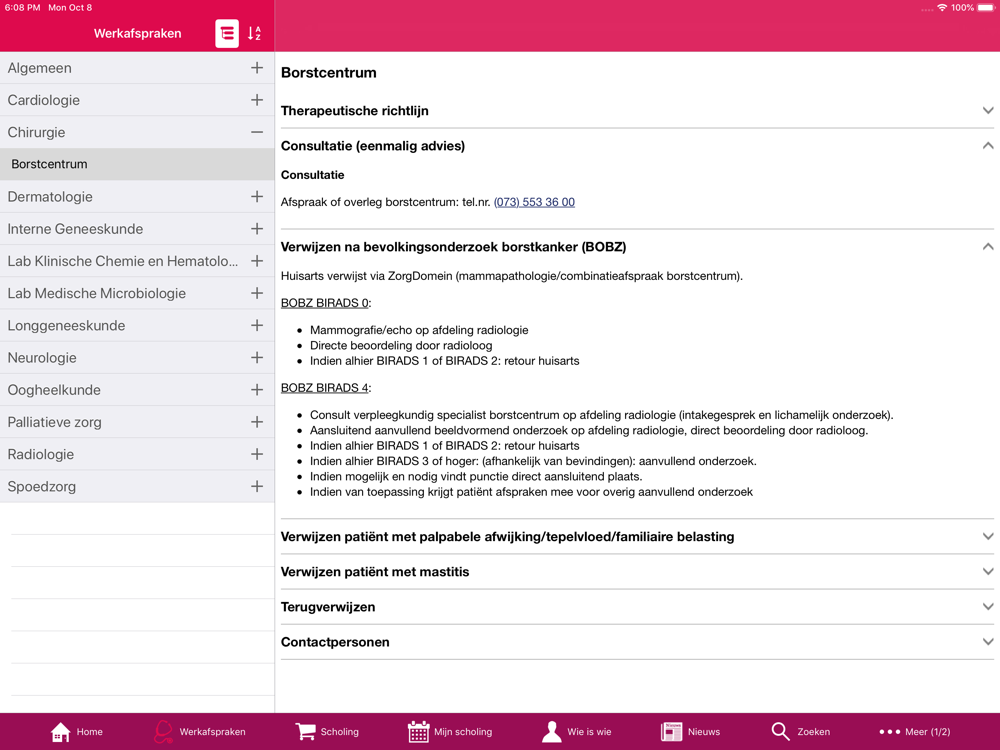The width and height of the screenshot is (1000, 750).
Task: Expand the Dermatologie plus icon
Action: (x=257, y=196)
